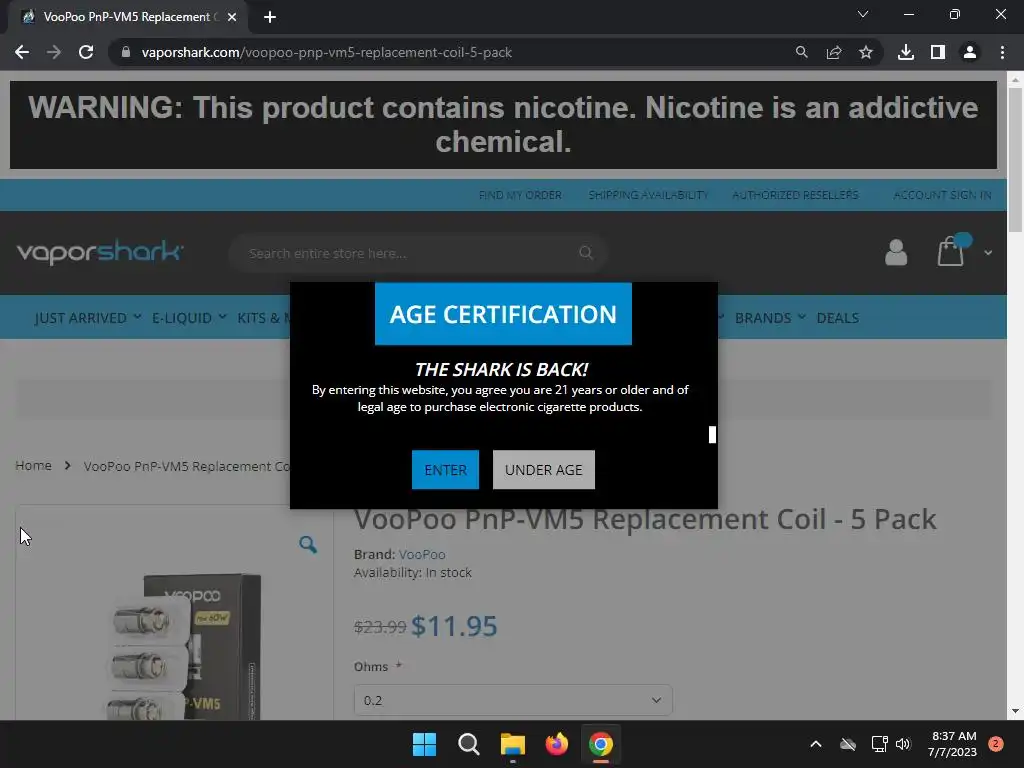Open SHIPPING AVAILABILITY link
This screenshot has width=1024, height=768.
[648, 195]
